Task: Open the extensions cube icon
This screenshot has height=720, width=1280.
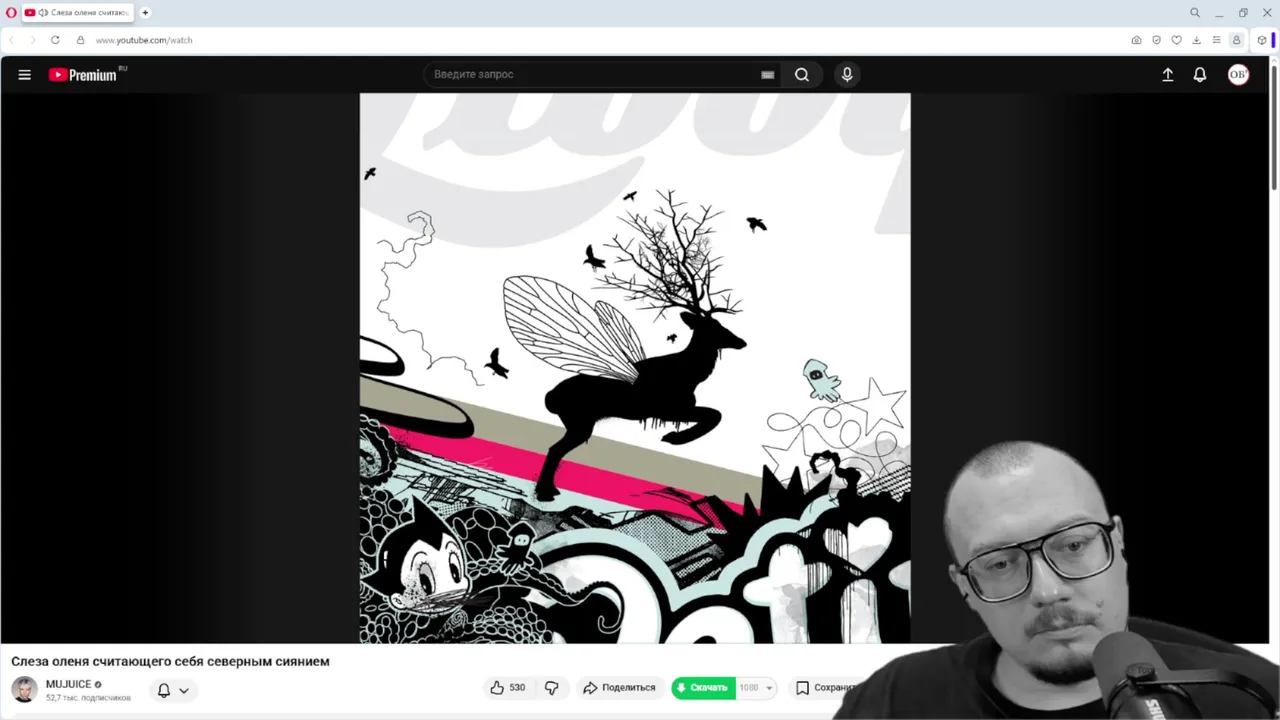Action: point(1261,40)
